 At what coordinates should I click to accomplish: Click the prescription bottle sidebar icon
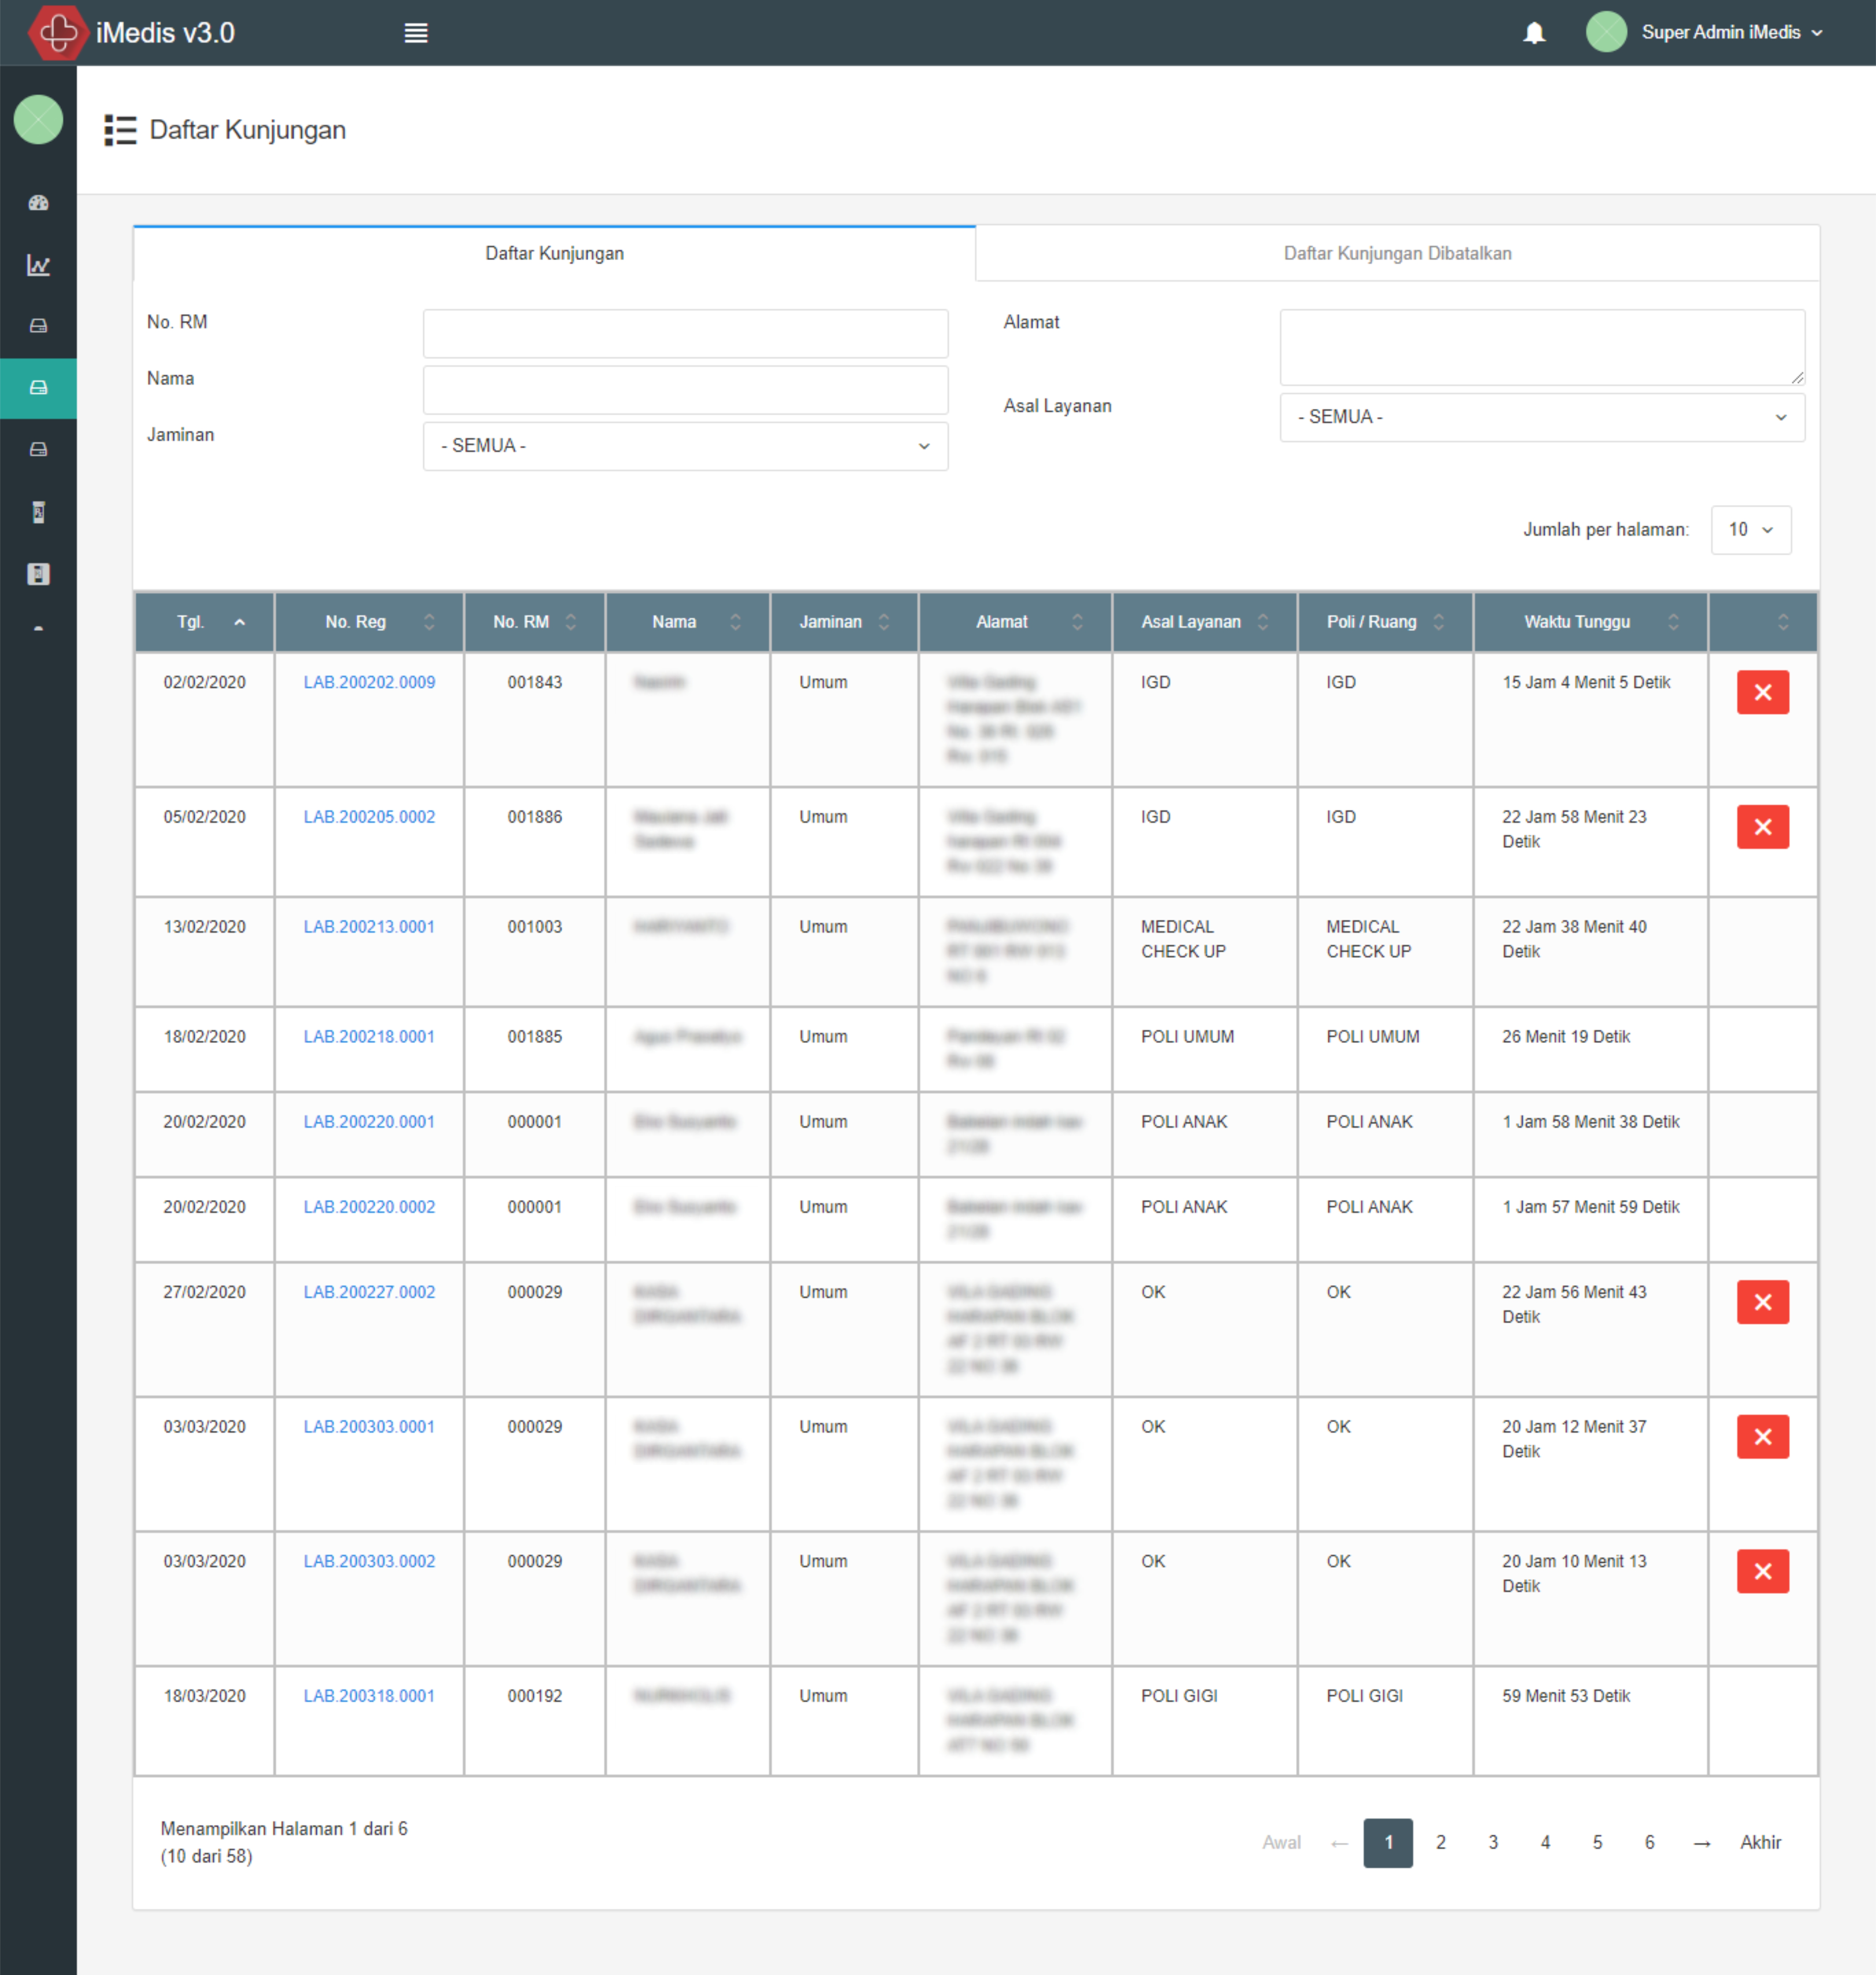[38, 512]
